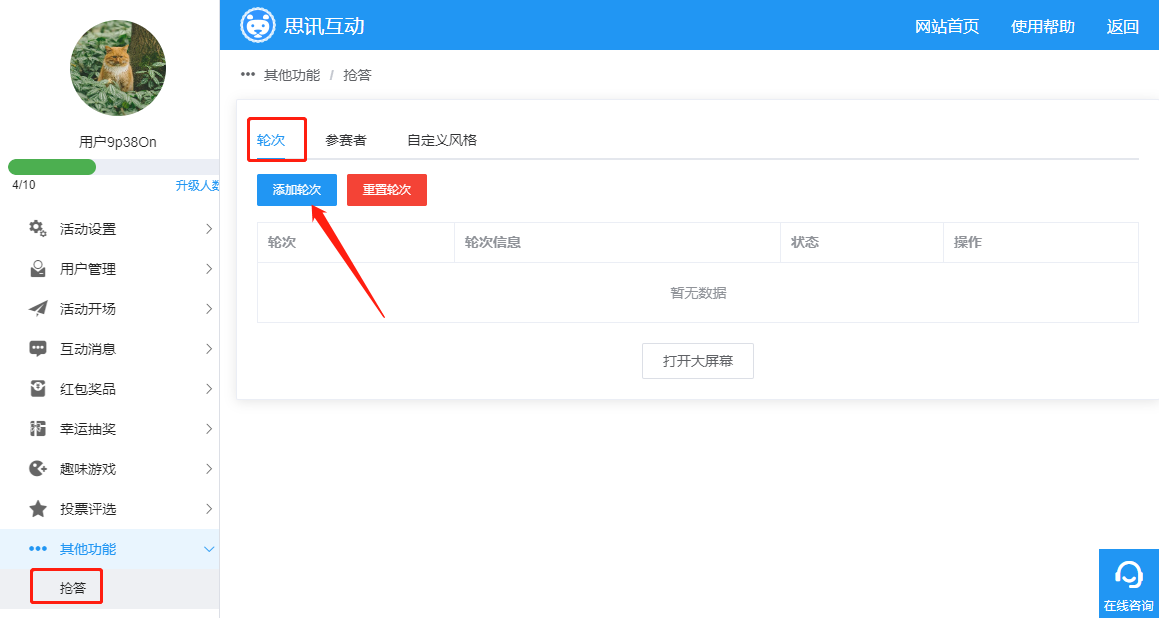Click the 升级人数 link
The width and height of the screenshot is (1159, 618).
[197, 185]
